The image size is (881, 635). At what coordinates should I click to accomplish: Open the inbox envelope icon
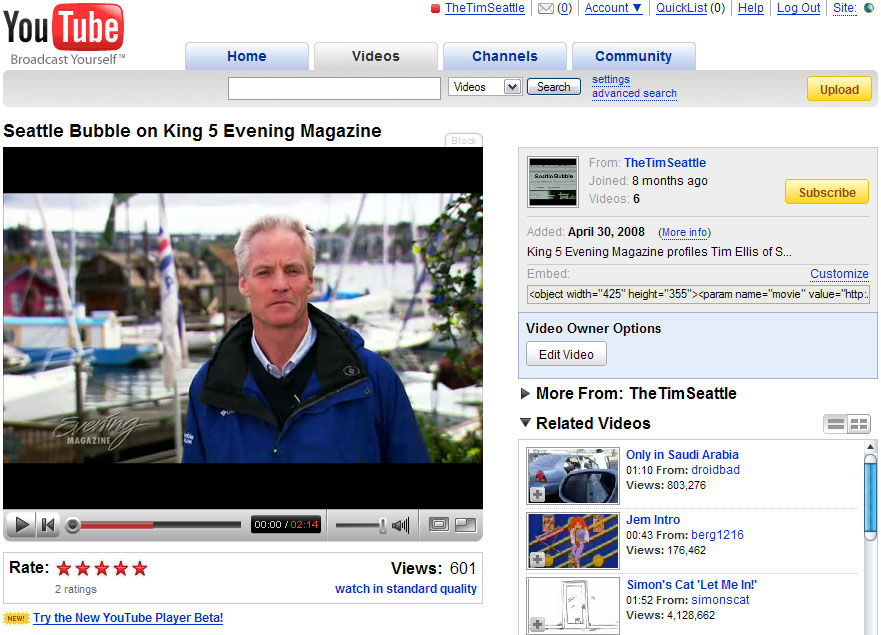546,8
